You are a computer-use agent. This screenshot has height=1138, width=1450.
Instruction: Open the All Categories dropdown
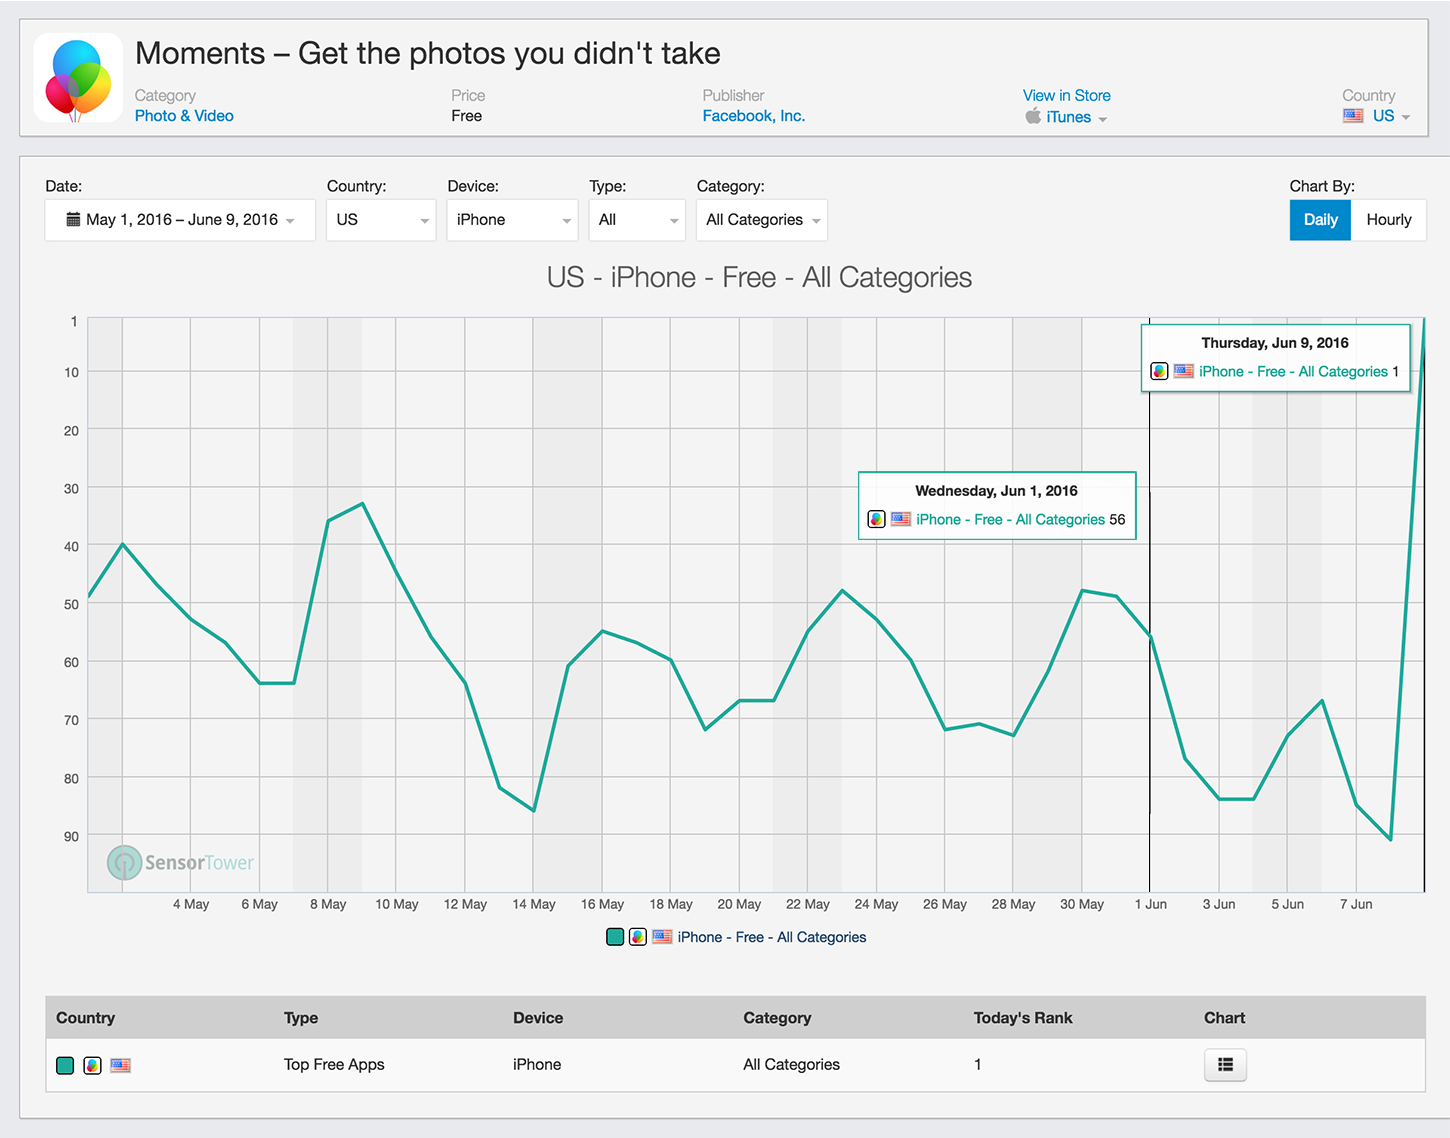tap(762, 220)
